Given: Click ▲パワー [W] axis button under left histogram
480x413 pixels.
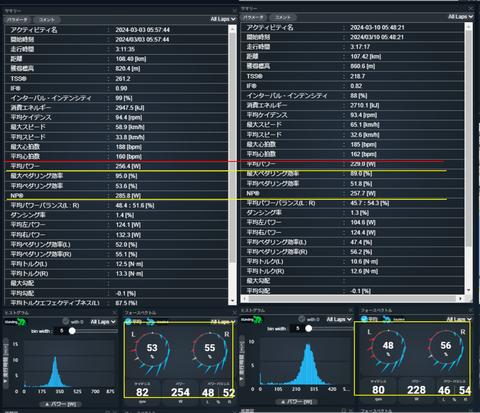Looking at the screenshot, I should click(61, 404).
